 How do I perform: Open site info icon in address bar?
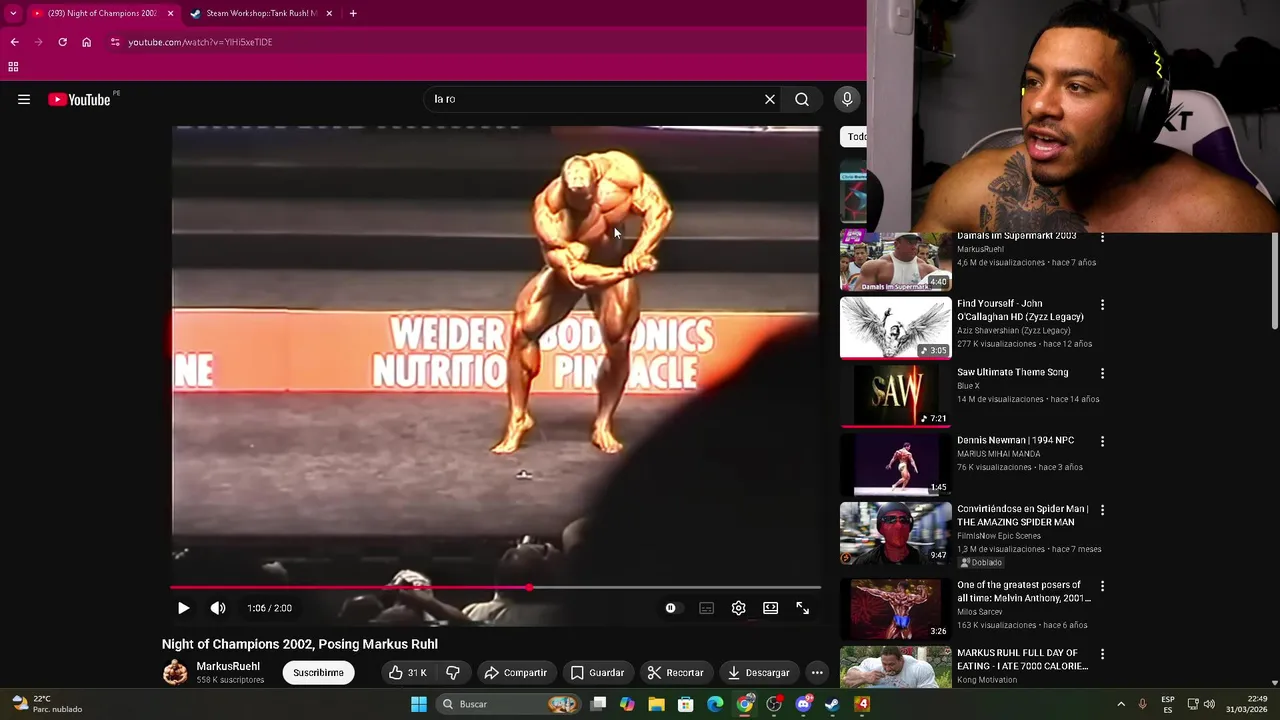115,42
